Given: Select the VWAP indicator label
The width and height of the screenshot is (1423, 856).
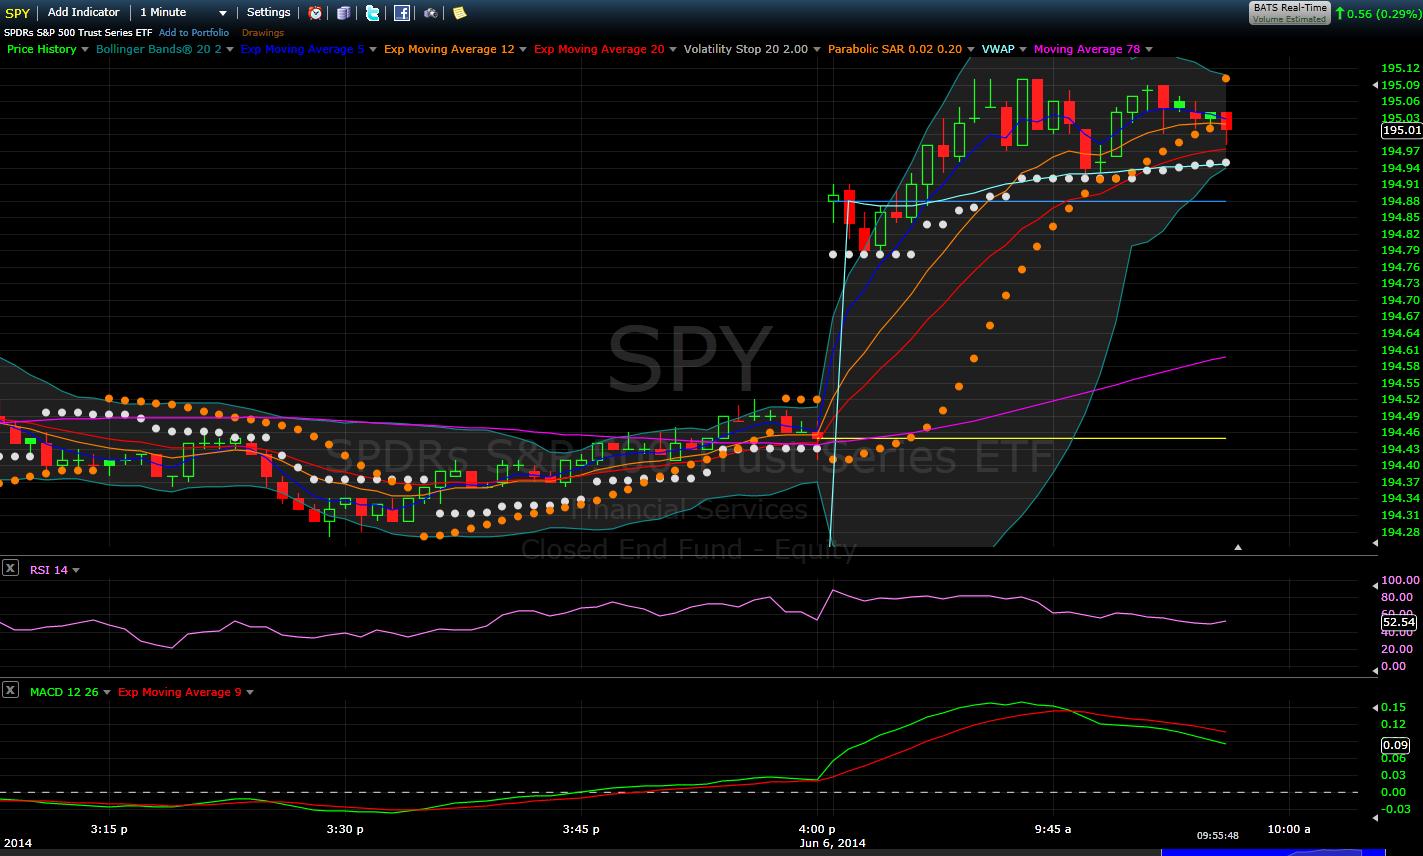Looking at the screenshot, I should coord(998,49).
